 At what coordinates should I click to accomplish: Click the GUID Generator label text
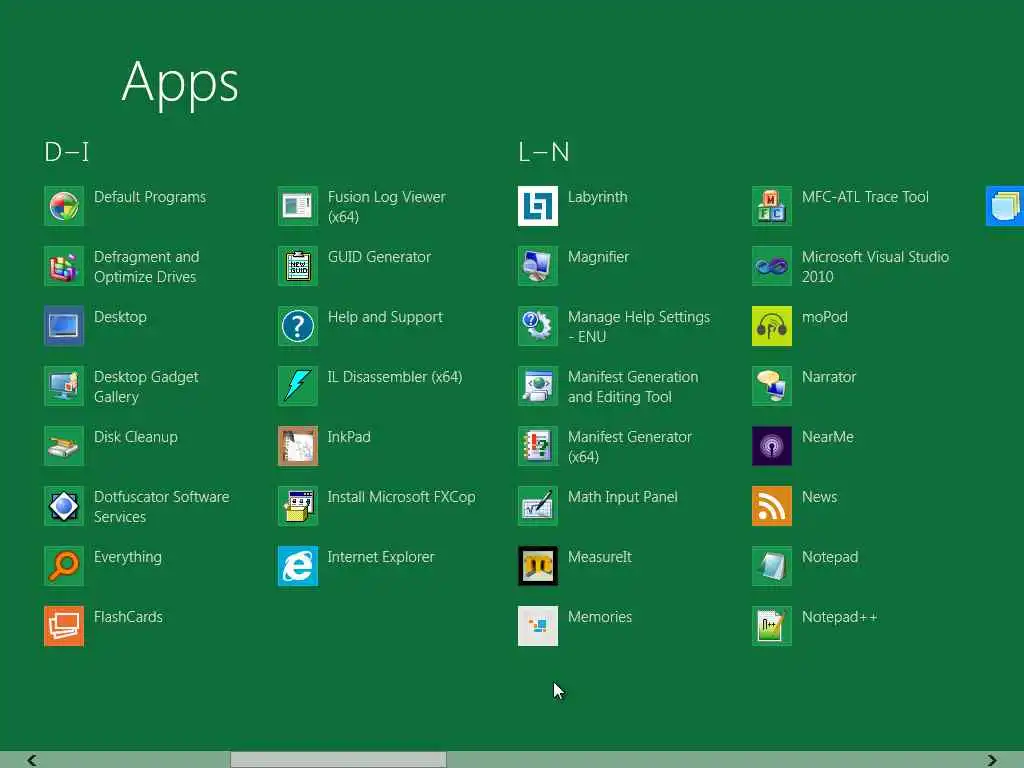pos(379,257)
